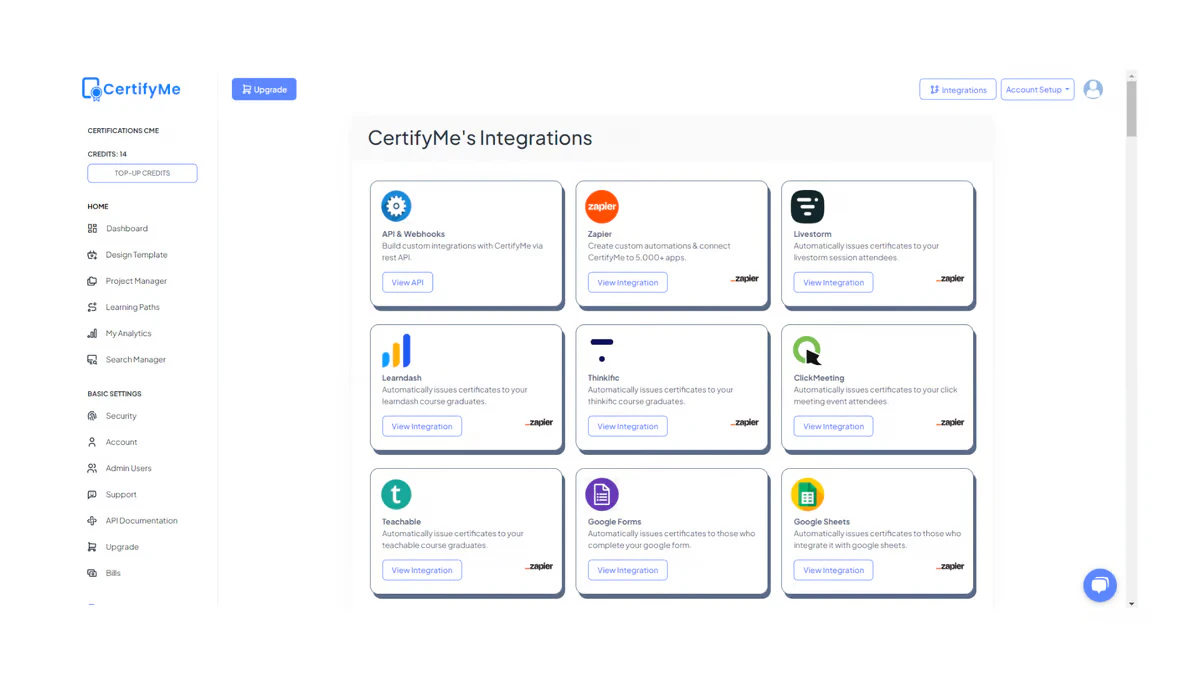Select the API & Webhooks gear icon
The image size is (1200, 675).
coord(397,205)
